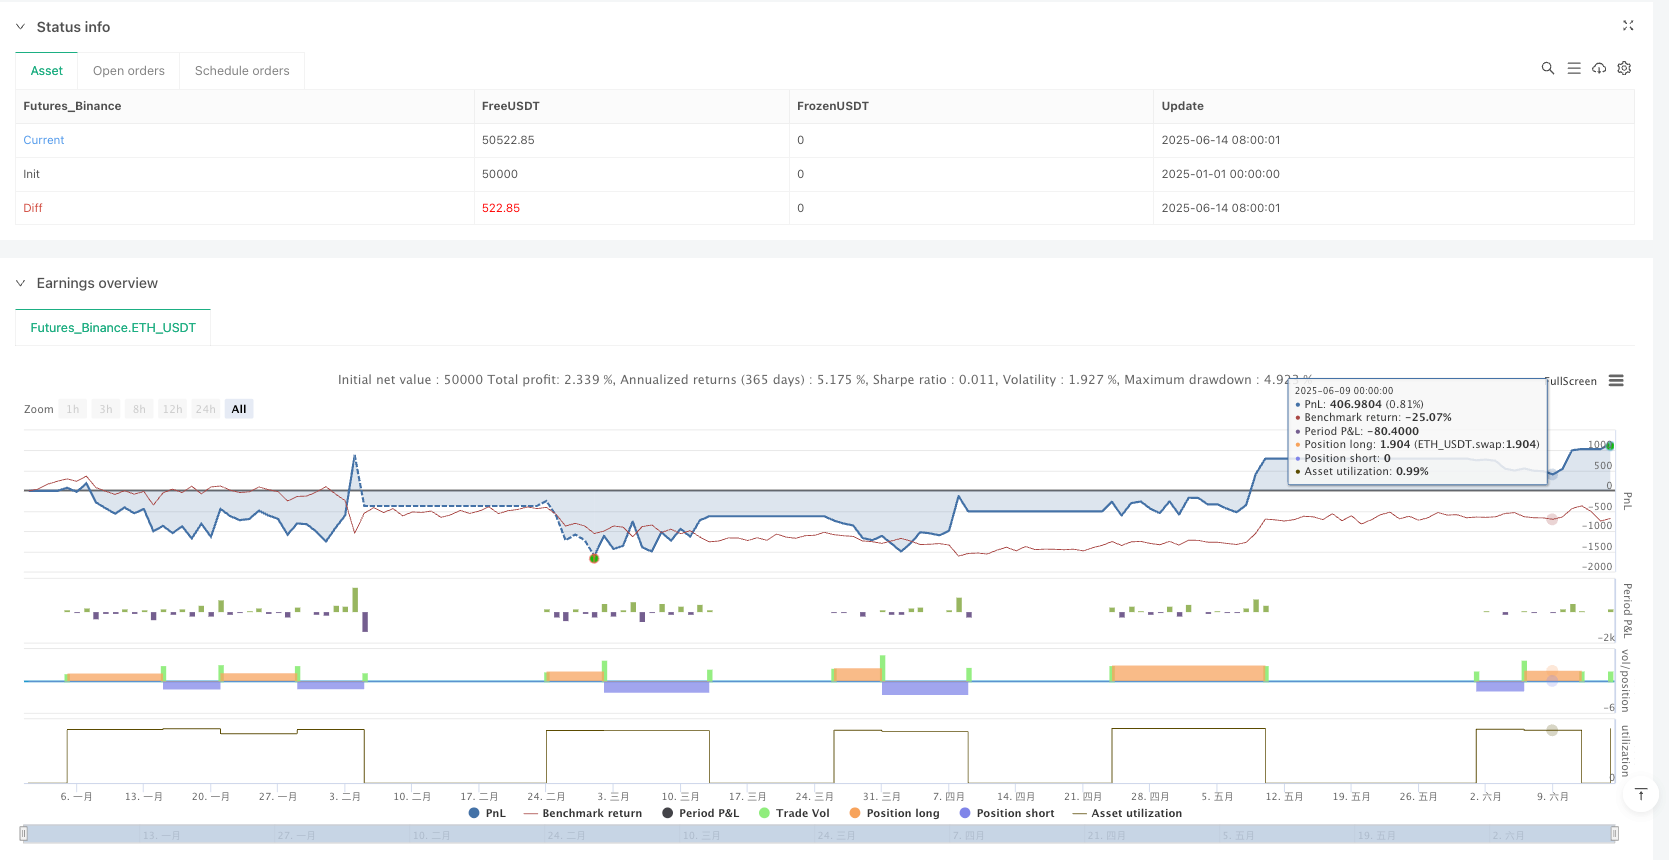Click the scroll-to-top arrow button

1640,794
